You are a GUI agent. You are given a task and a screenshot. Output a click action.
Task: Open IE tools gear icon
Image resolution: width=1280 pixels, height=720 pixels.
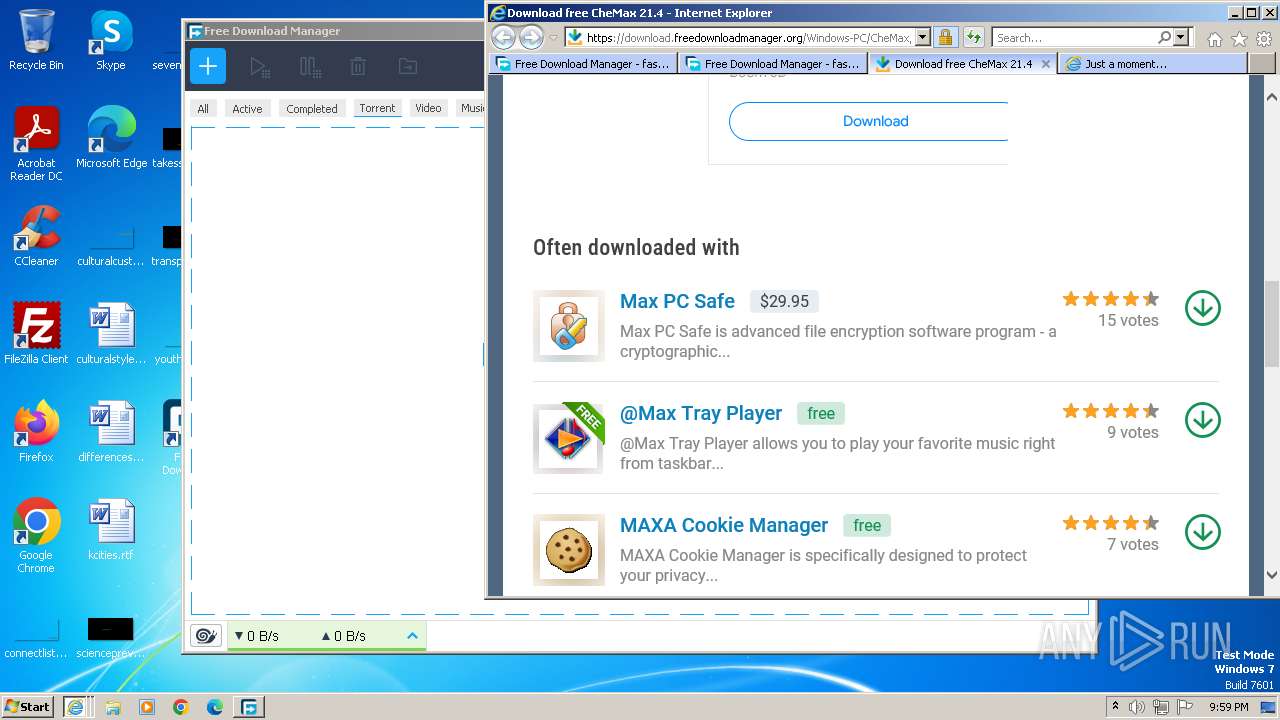pyautogui.click(x=1264, y=39)
